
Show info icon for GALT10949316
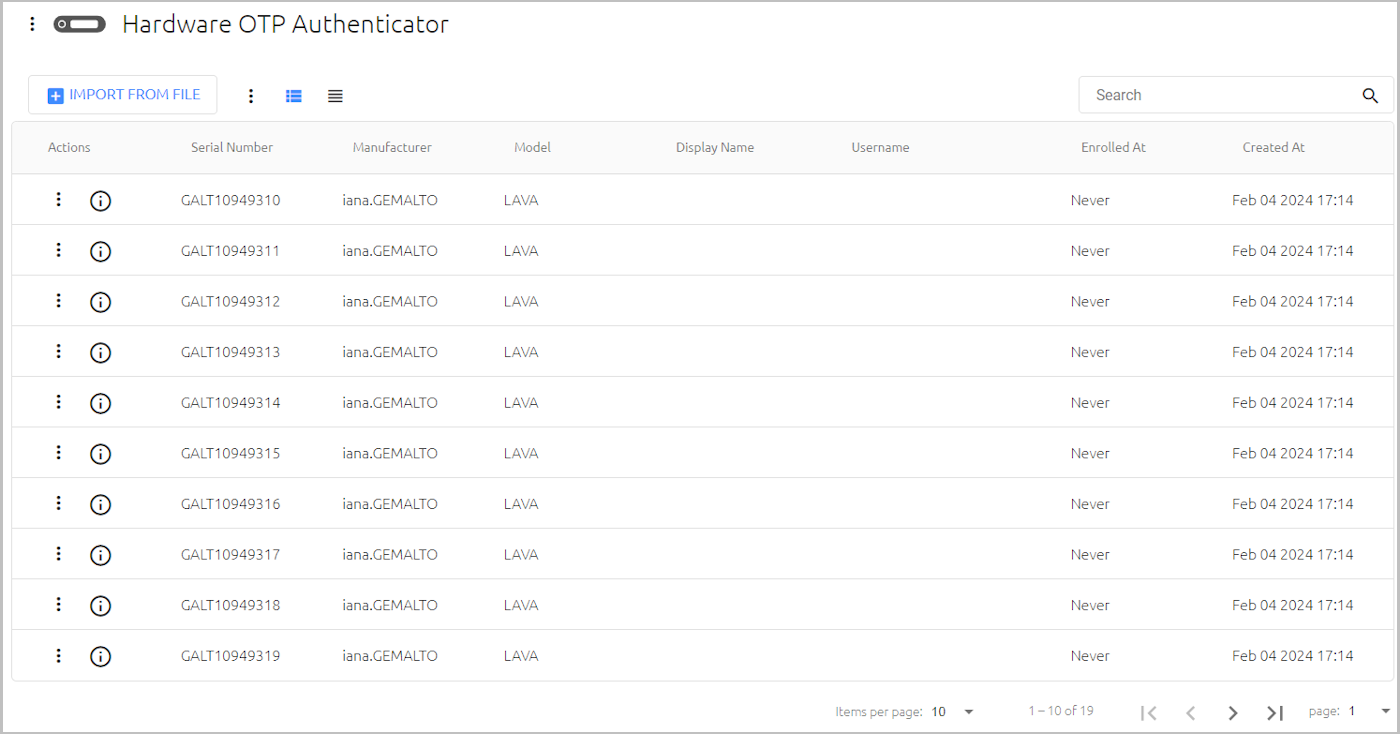pyautogui.click(x=100, y=504)
